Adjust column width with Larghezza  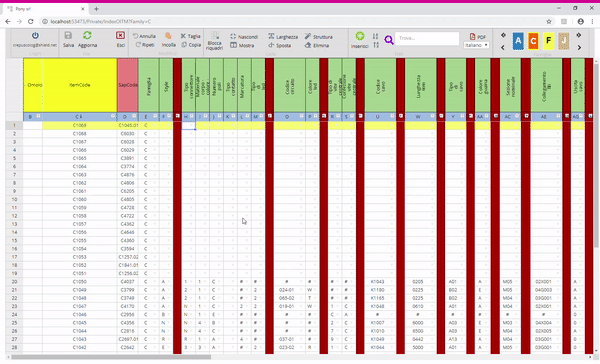pyautogui.click(x=283, y=37)
